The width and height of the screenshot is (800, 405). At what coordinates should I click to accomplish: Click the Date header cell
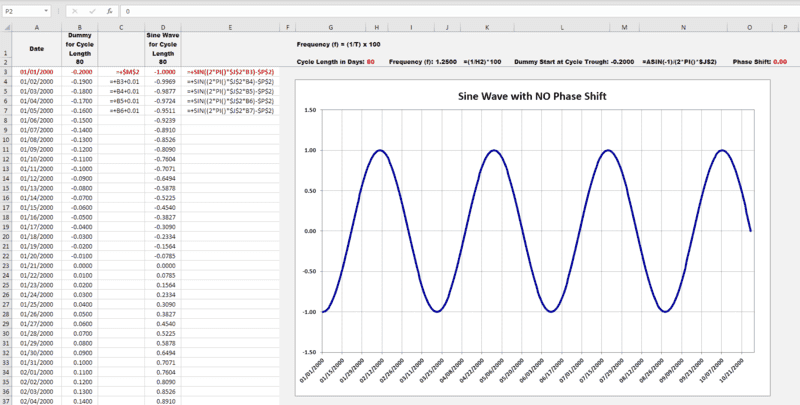point(37,48)
